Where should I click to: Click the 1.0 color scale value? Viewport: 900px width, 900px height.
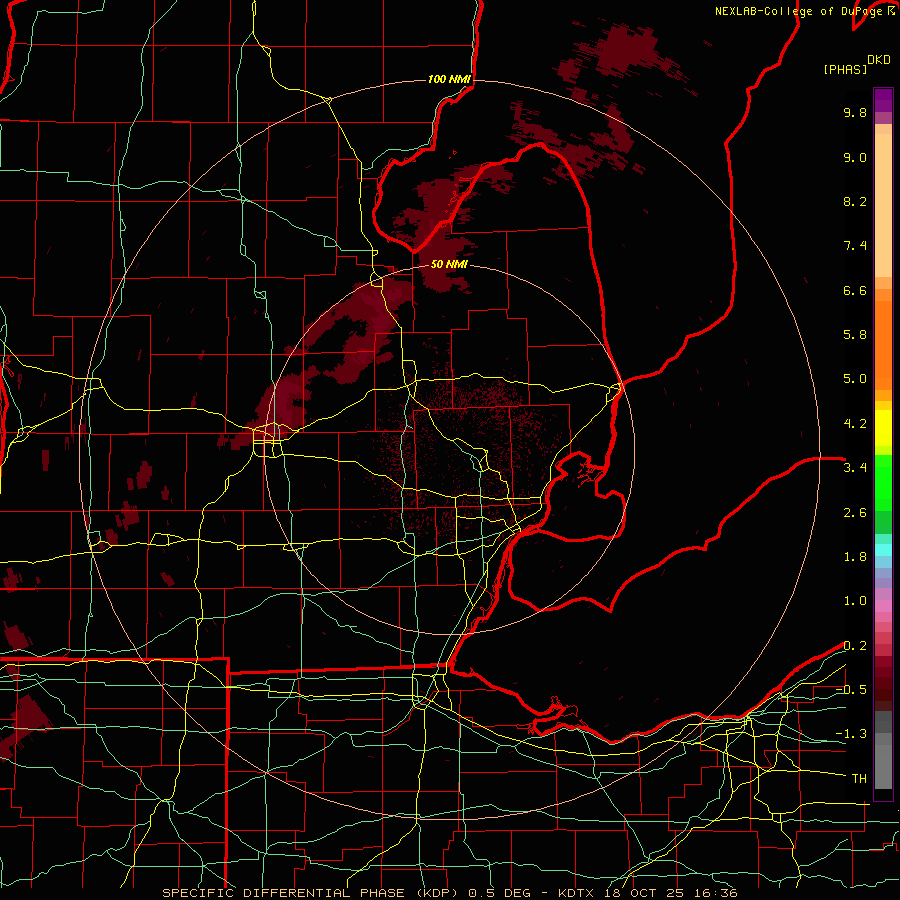[855, 601]
